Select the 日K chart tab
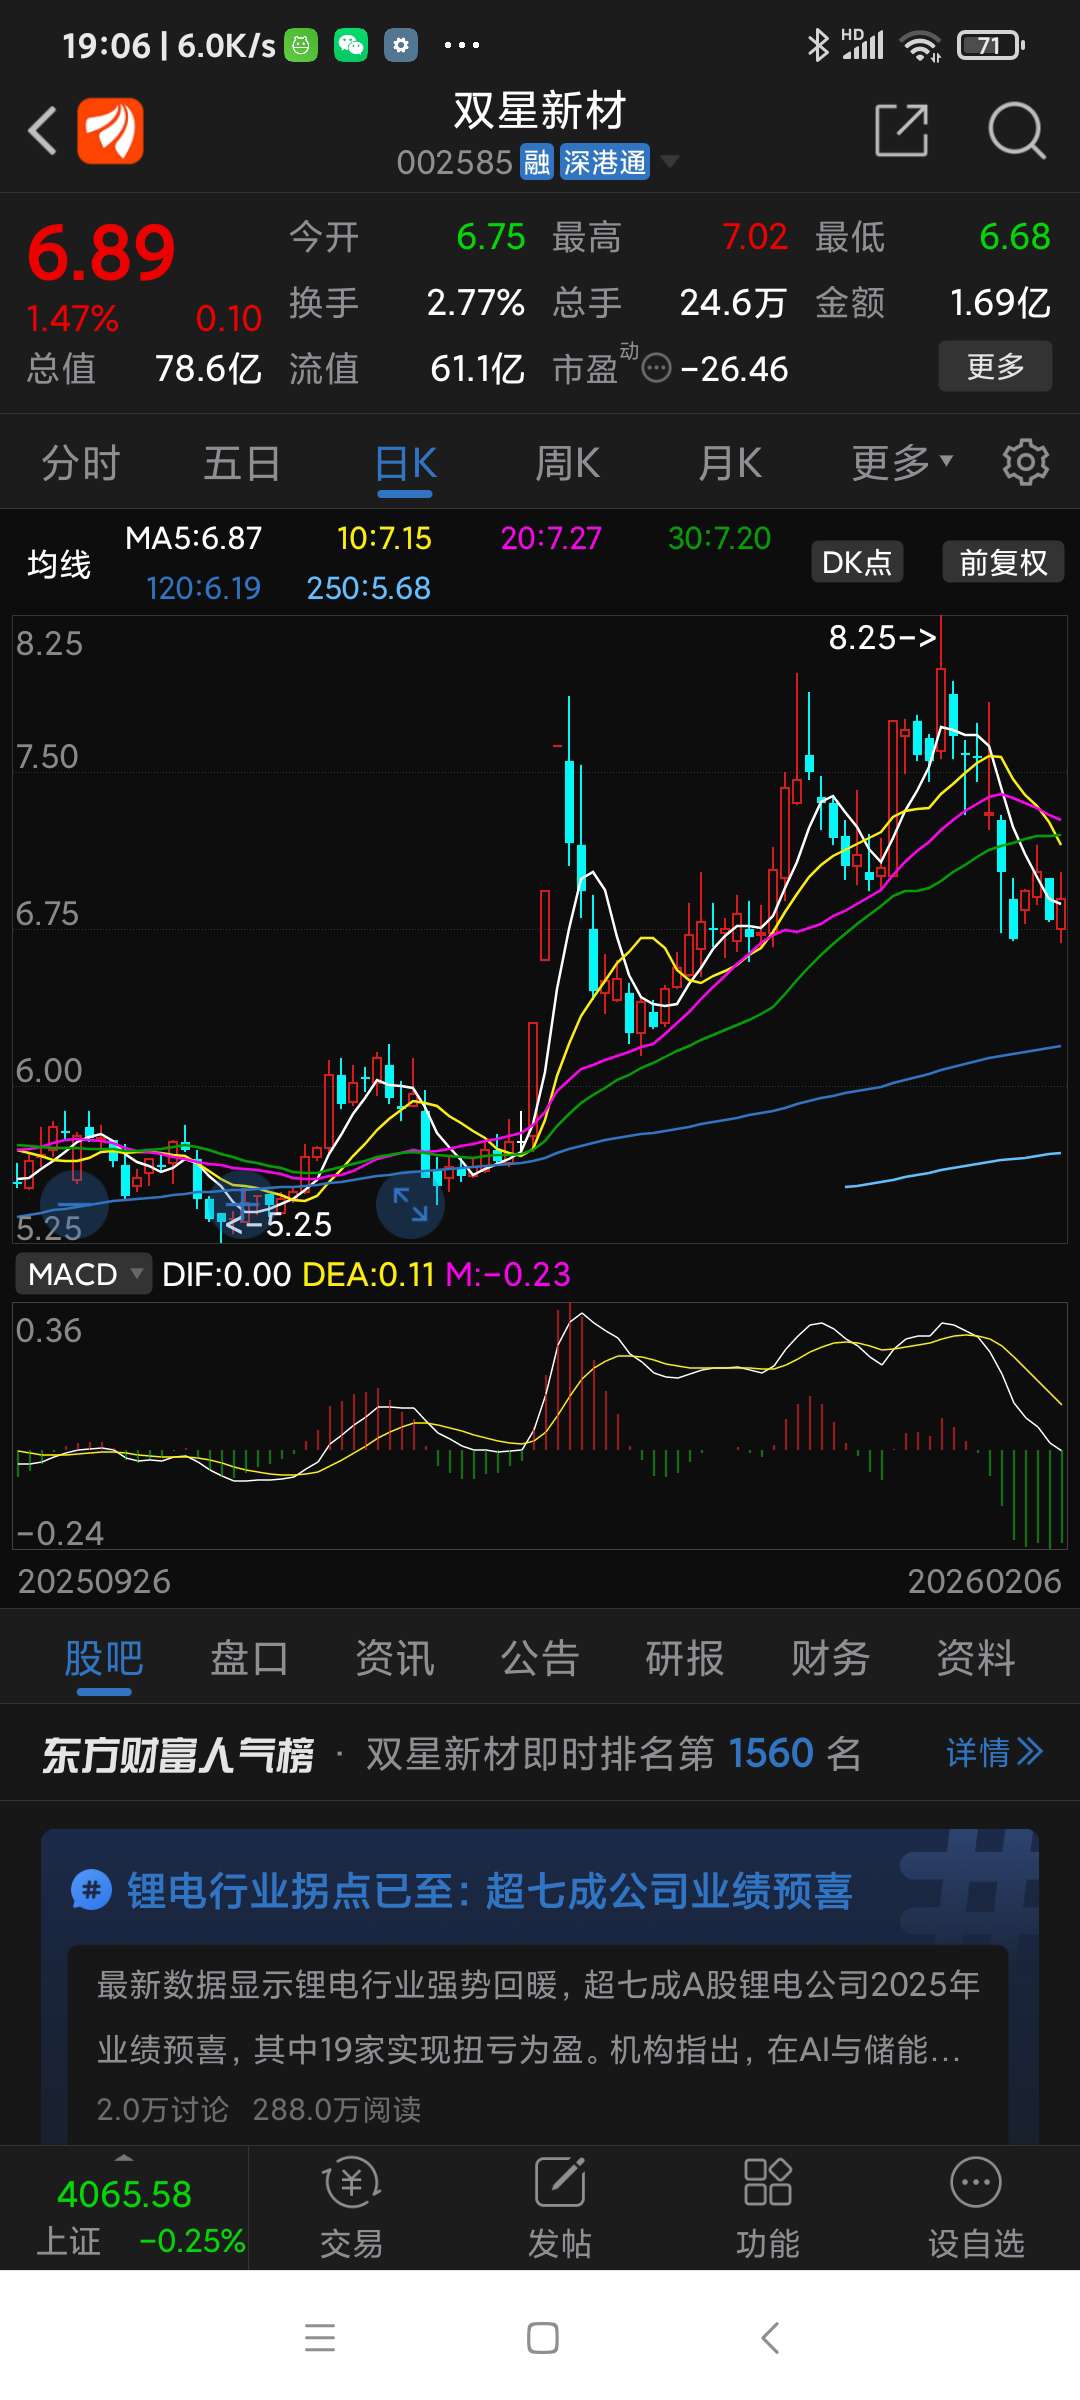The width and height of the screenshot is (1080, 2400). [405, 464]
